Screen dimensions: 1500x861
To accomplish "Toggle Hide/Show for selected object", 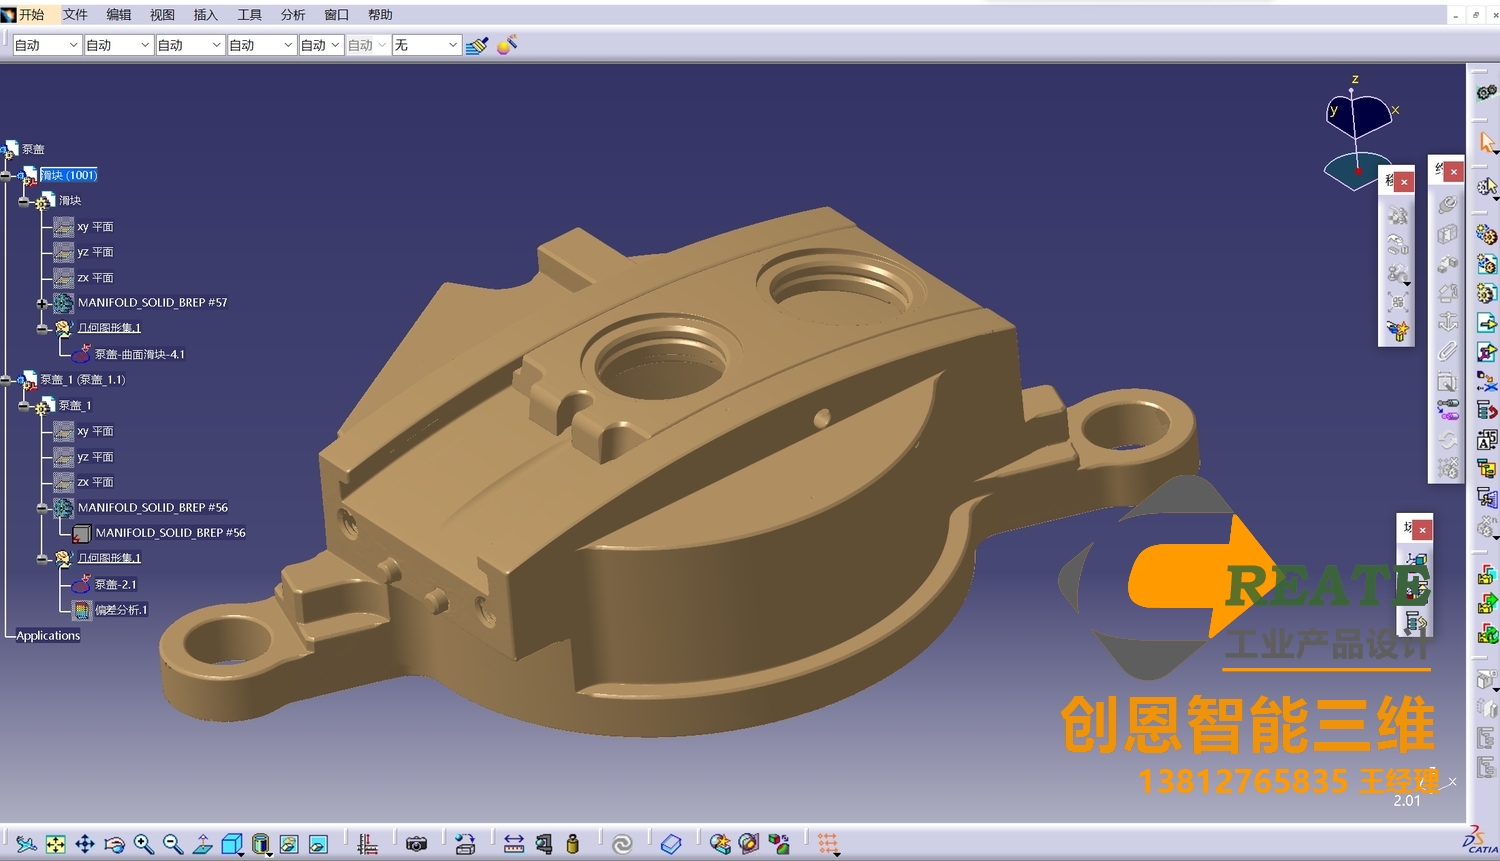I will (289, 844).
